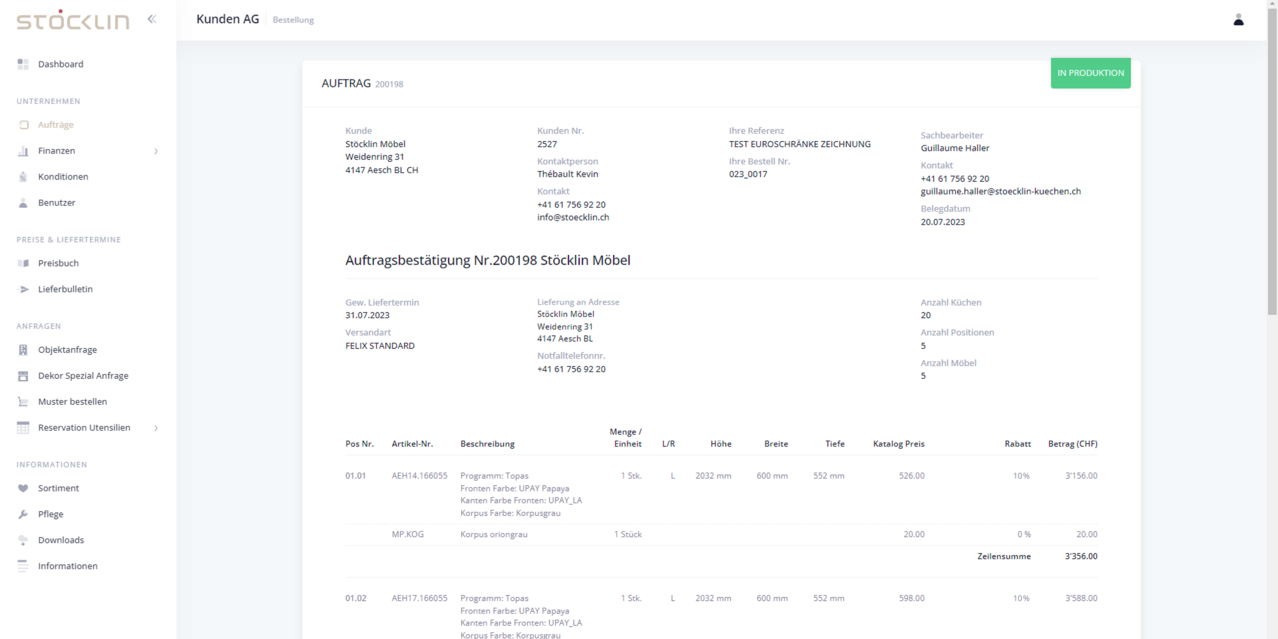This screenshot has height=639, width=1278.
Task: Click Kontaktperson Thébault Kevin
Action: click(x=568, y=174)
